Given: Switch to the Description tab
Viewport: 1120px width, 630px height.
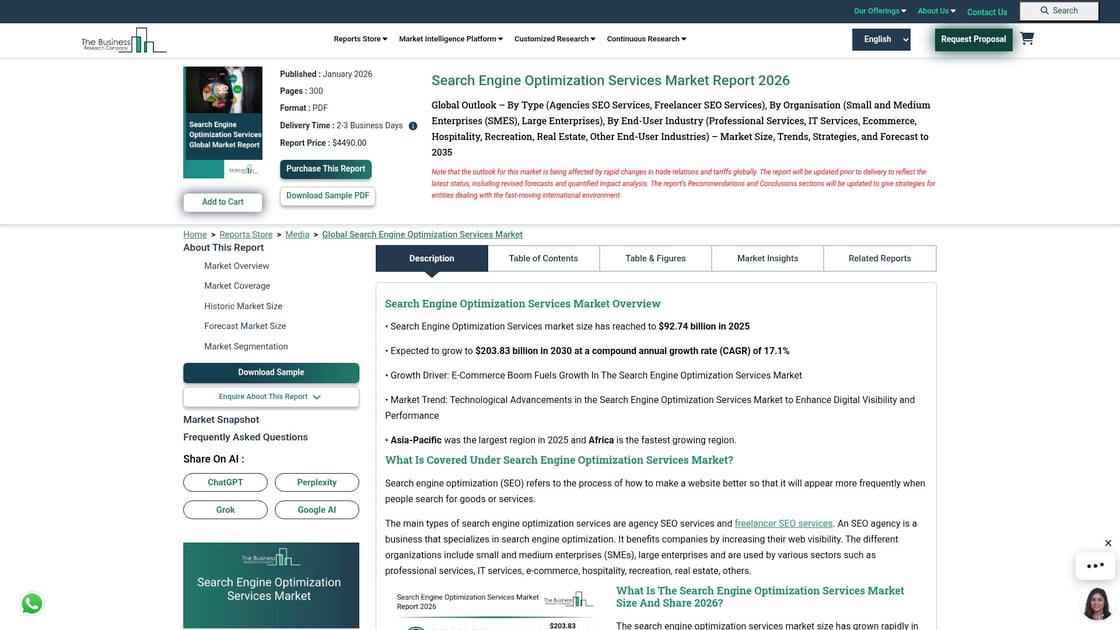Looking at the screenshot, I should coord(431,259).
